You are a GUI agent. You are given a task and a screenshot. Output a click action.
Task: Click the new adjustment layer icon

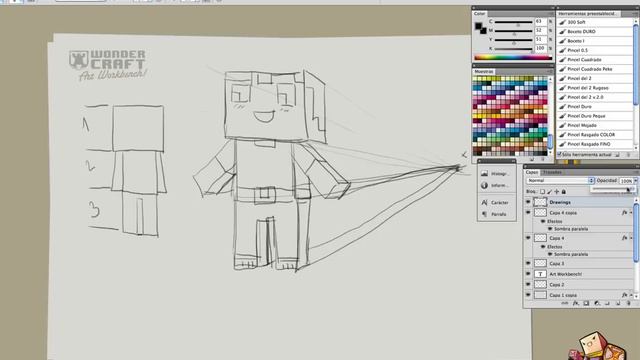coord(597,303)
